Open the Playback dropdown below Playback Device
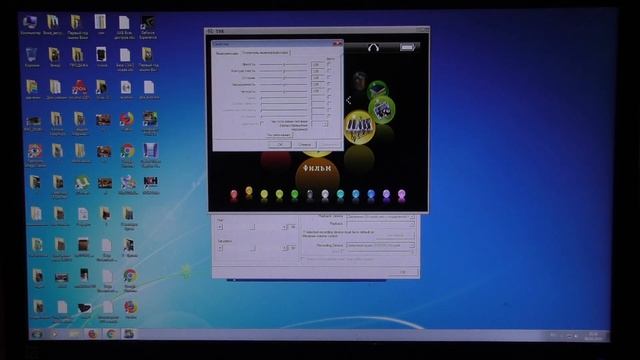The width and height of the screenshot is (640, 360). pos(381,224)
